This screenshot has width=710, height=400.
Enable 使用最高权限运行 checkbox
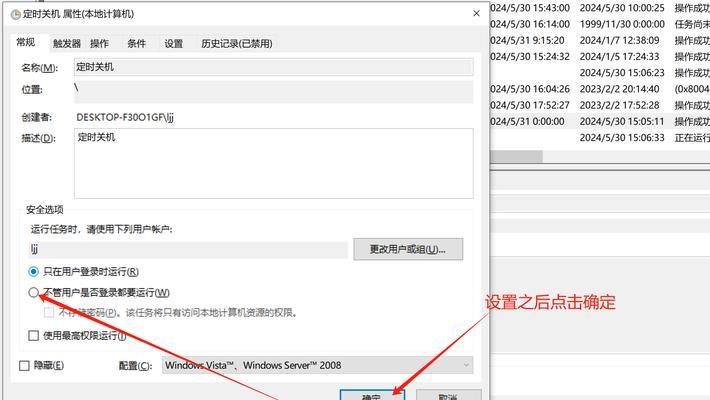click(x=34, y=336)
